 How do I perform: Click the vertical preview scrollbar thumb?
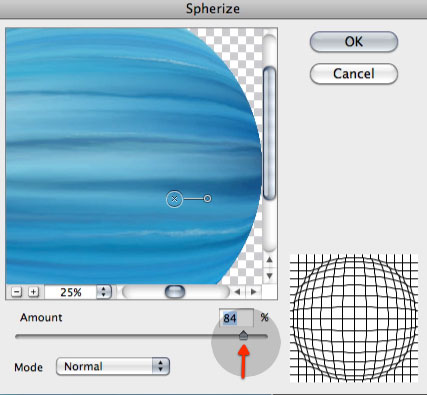click(x=269, y=133)
